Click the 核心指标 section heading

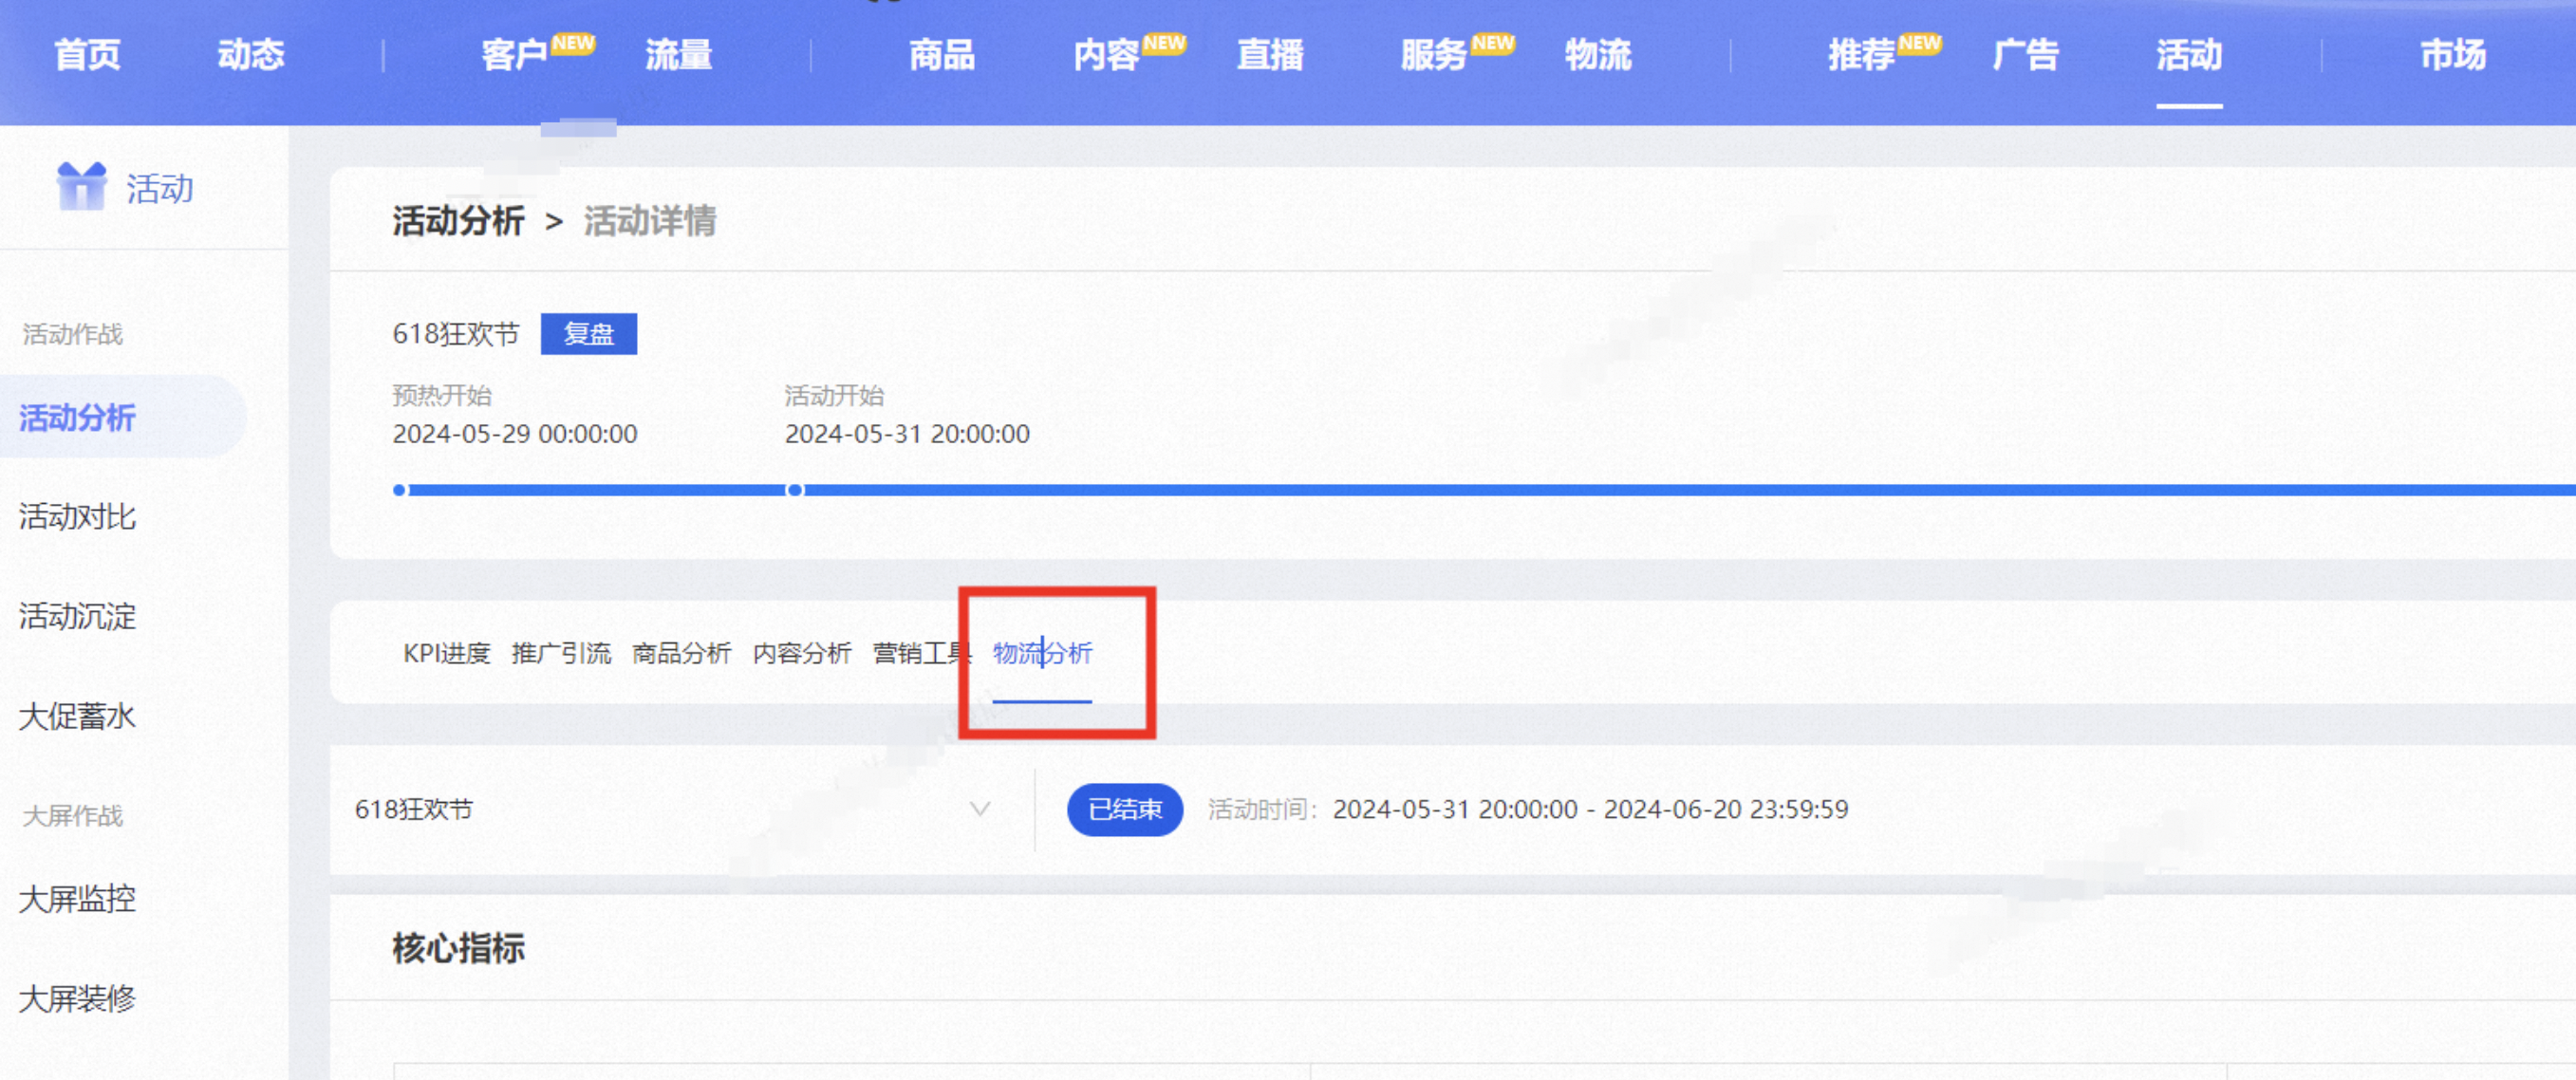(x=458, y=948)
